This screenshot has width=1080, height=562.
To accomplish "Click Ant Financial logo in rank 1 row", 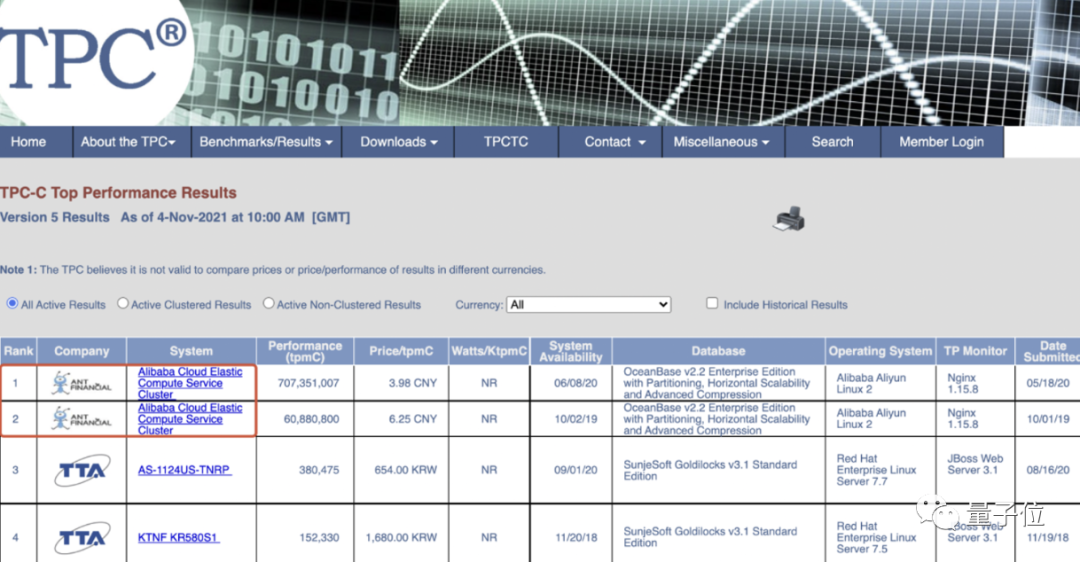I will 81,383.
